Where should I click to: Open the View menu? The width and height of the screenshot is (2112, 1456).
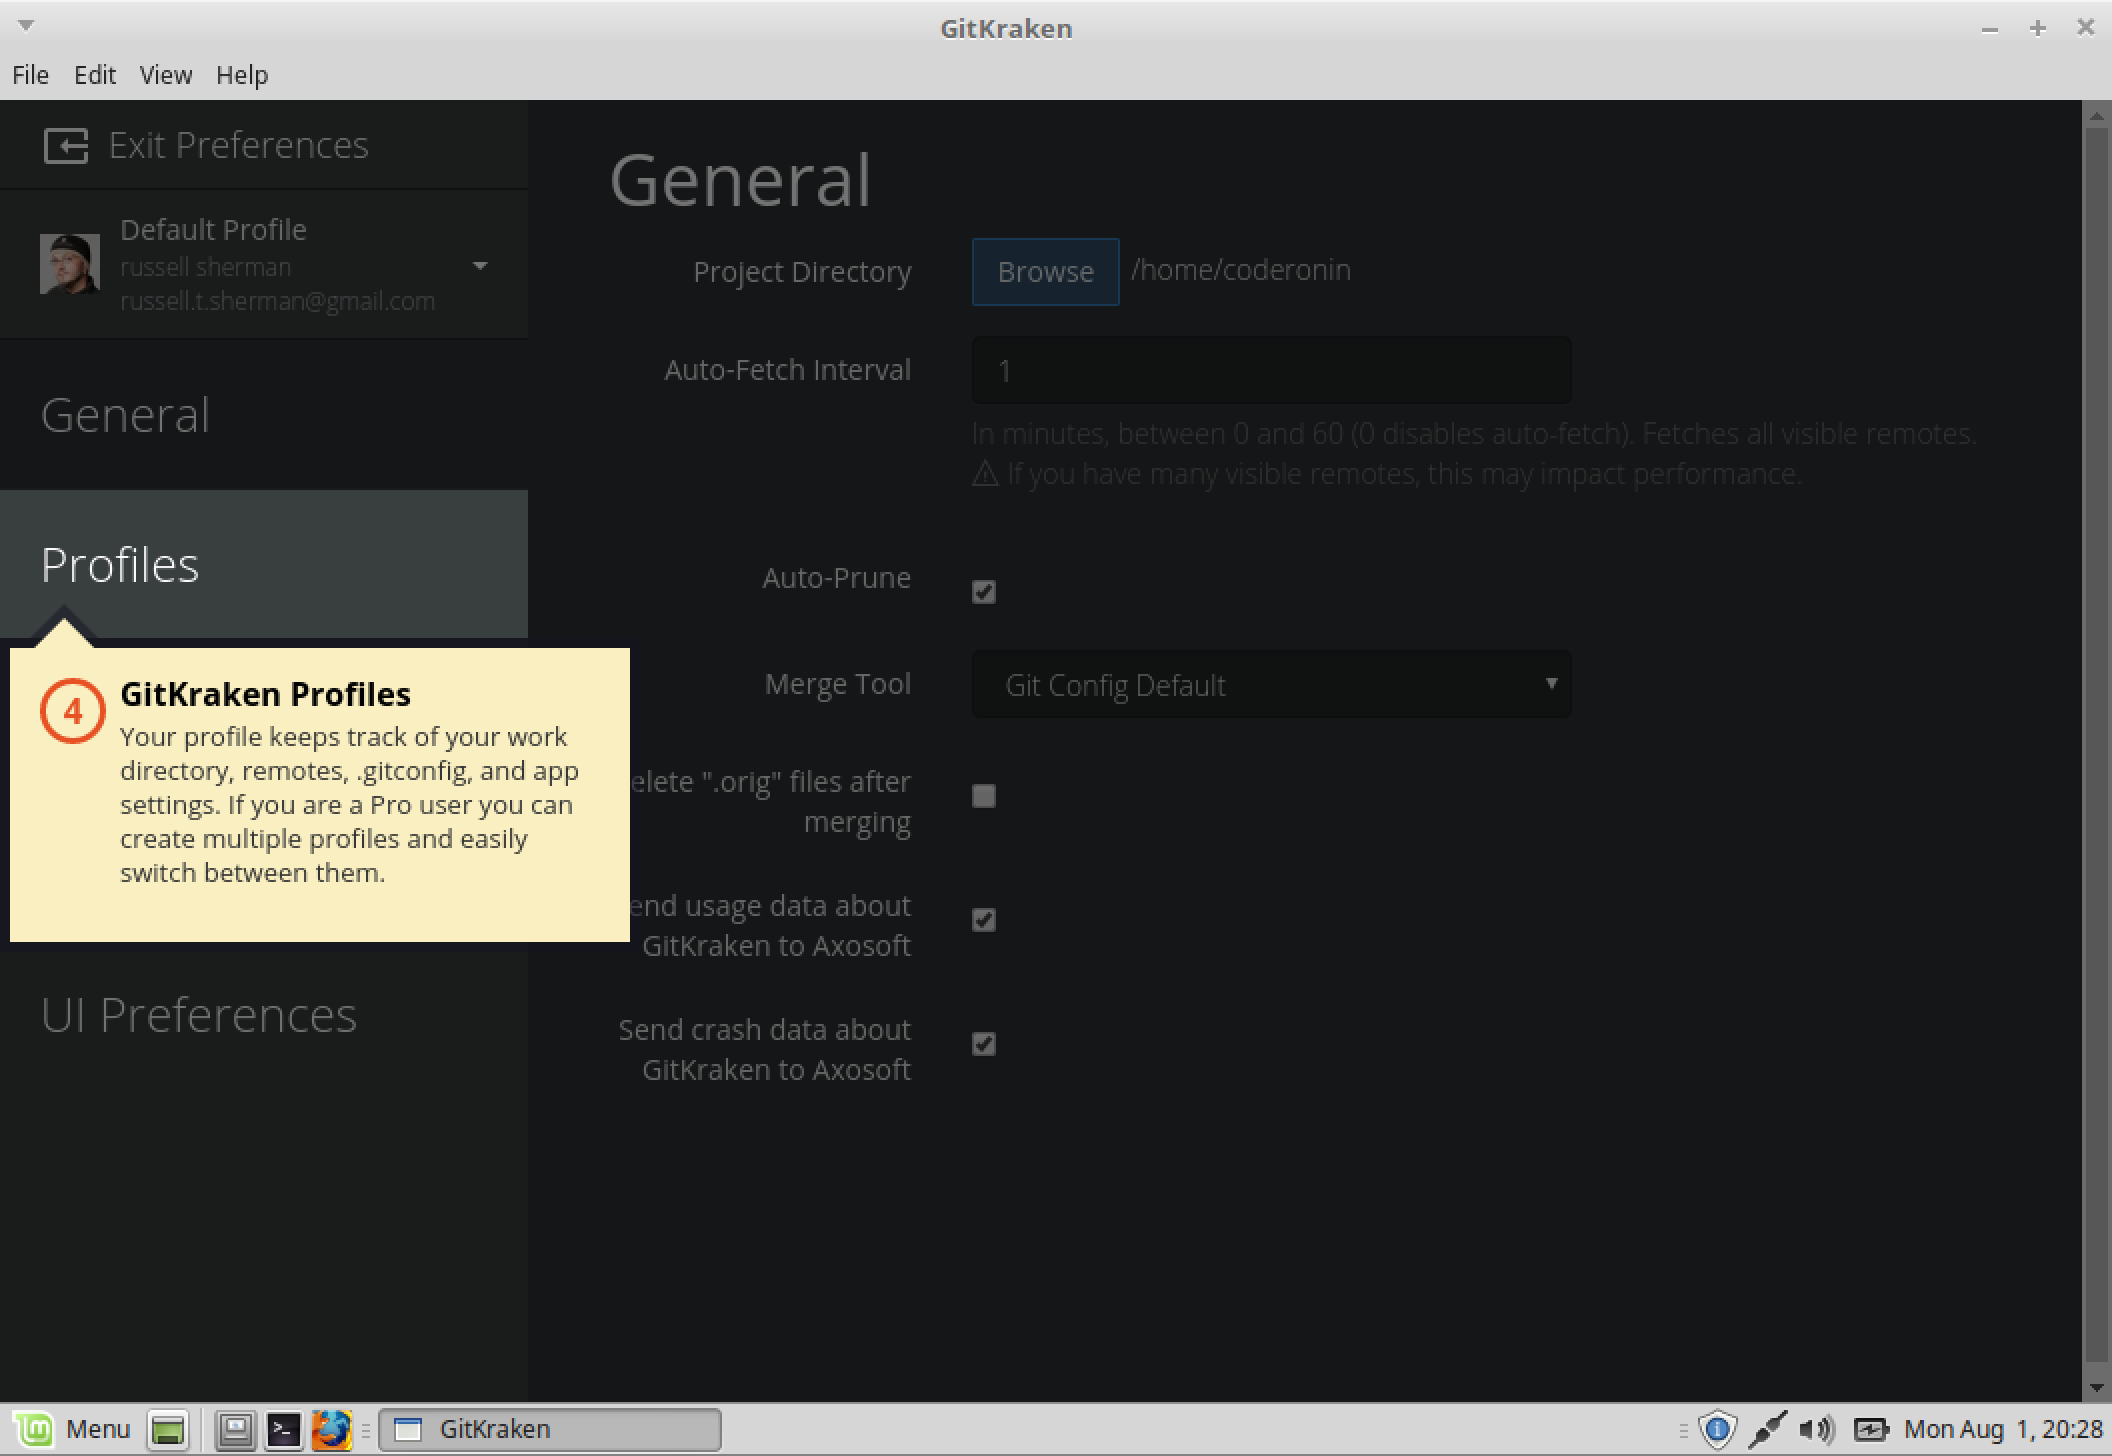click(x=165, y=75)
